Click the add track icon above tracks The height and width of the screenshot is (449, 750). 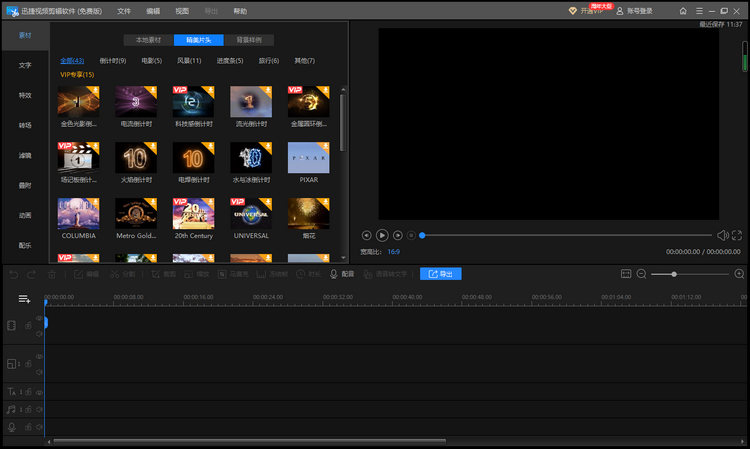point(24,299)
